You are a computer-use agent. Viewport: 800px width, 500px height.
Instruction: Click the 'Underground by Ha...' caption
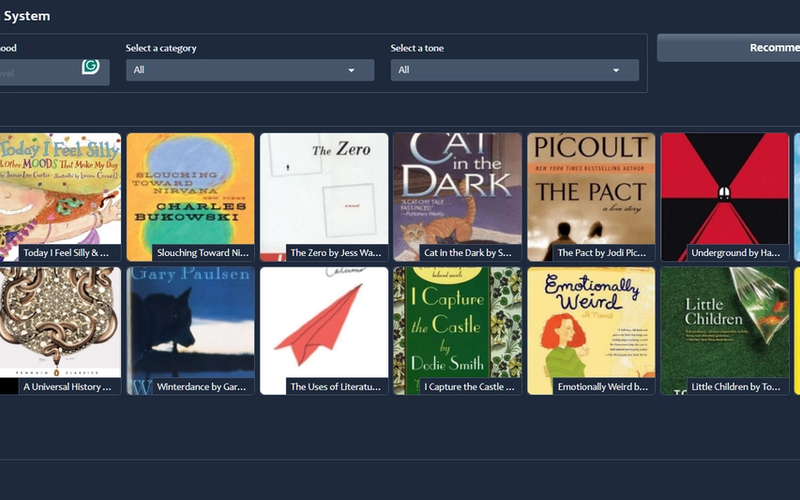(736, 253)
